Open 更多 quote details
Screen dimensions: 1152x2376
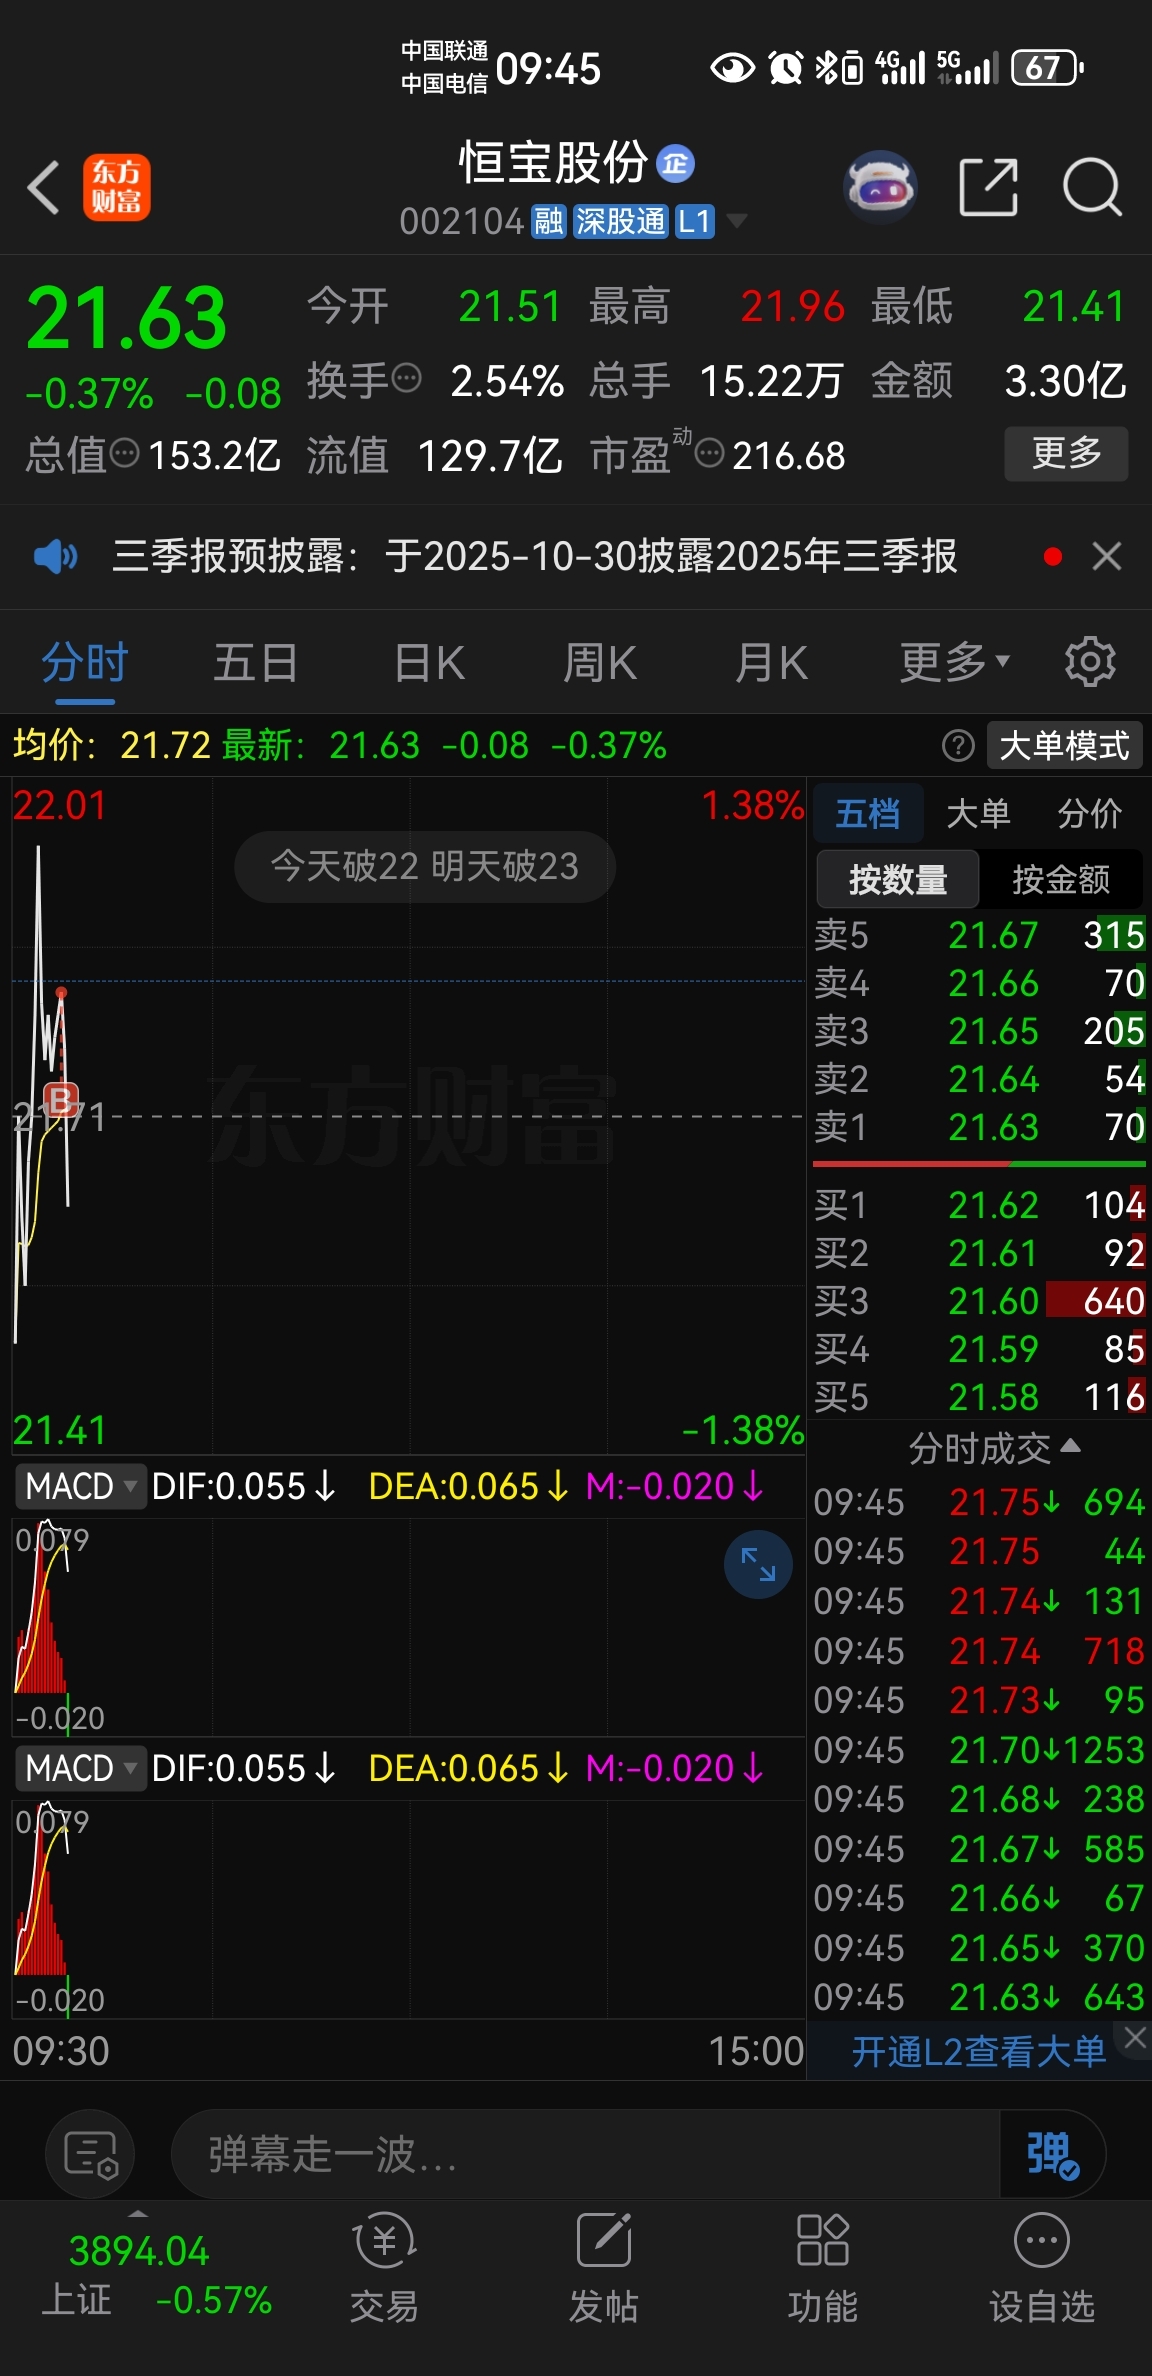(x=1066, y=454)
